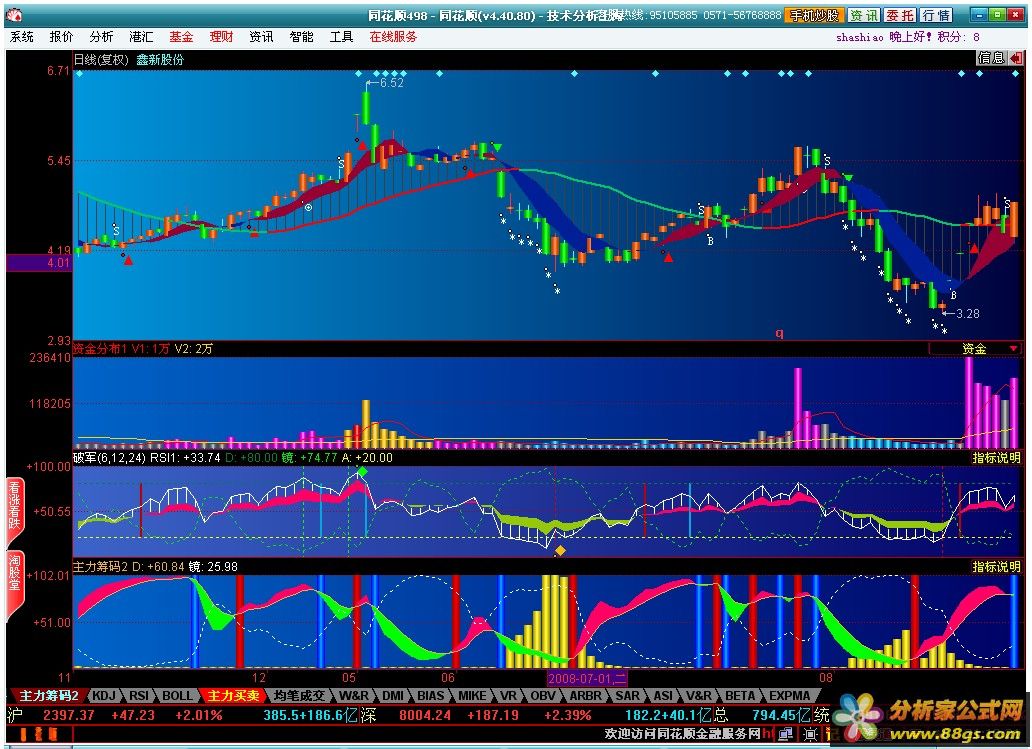Viewport: 1032px width, 749px height.
Task: Click the total turnover 794.45亿
Action: coord(781,715)
